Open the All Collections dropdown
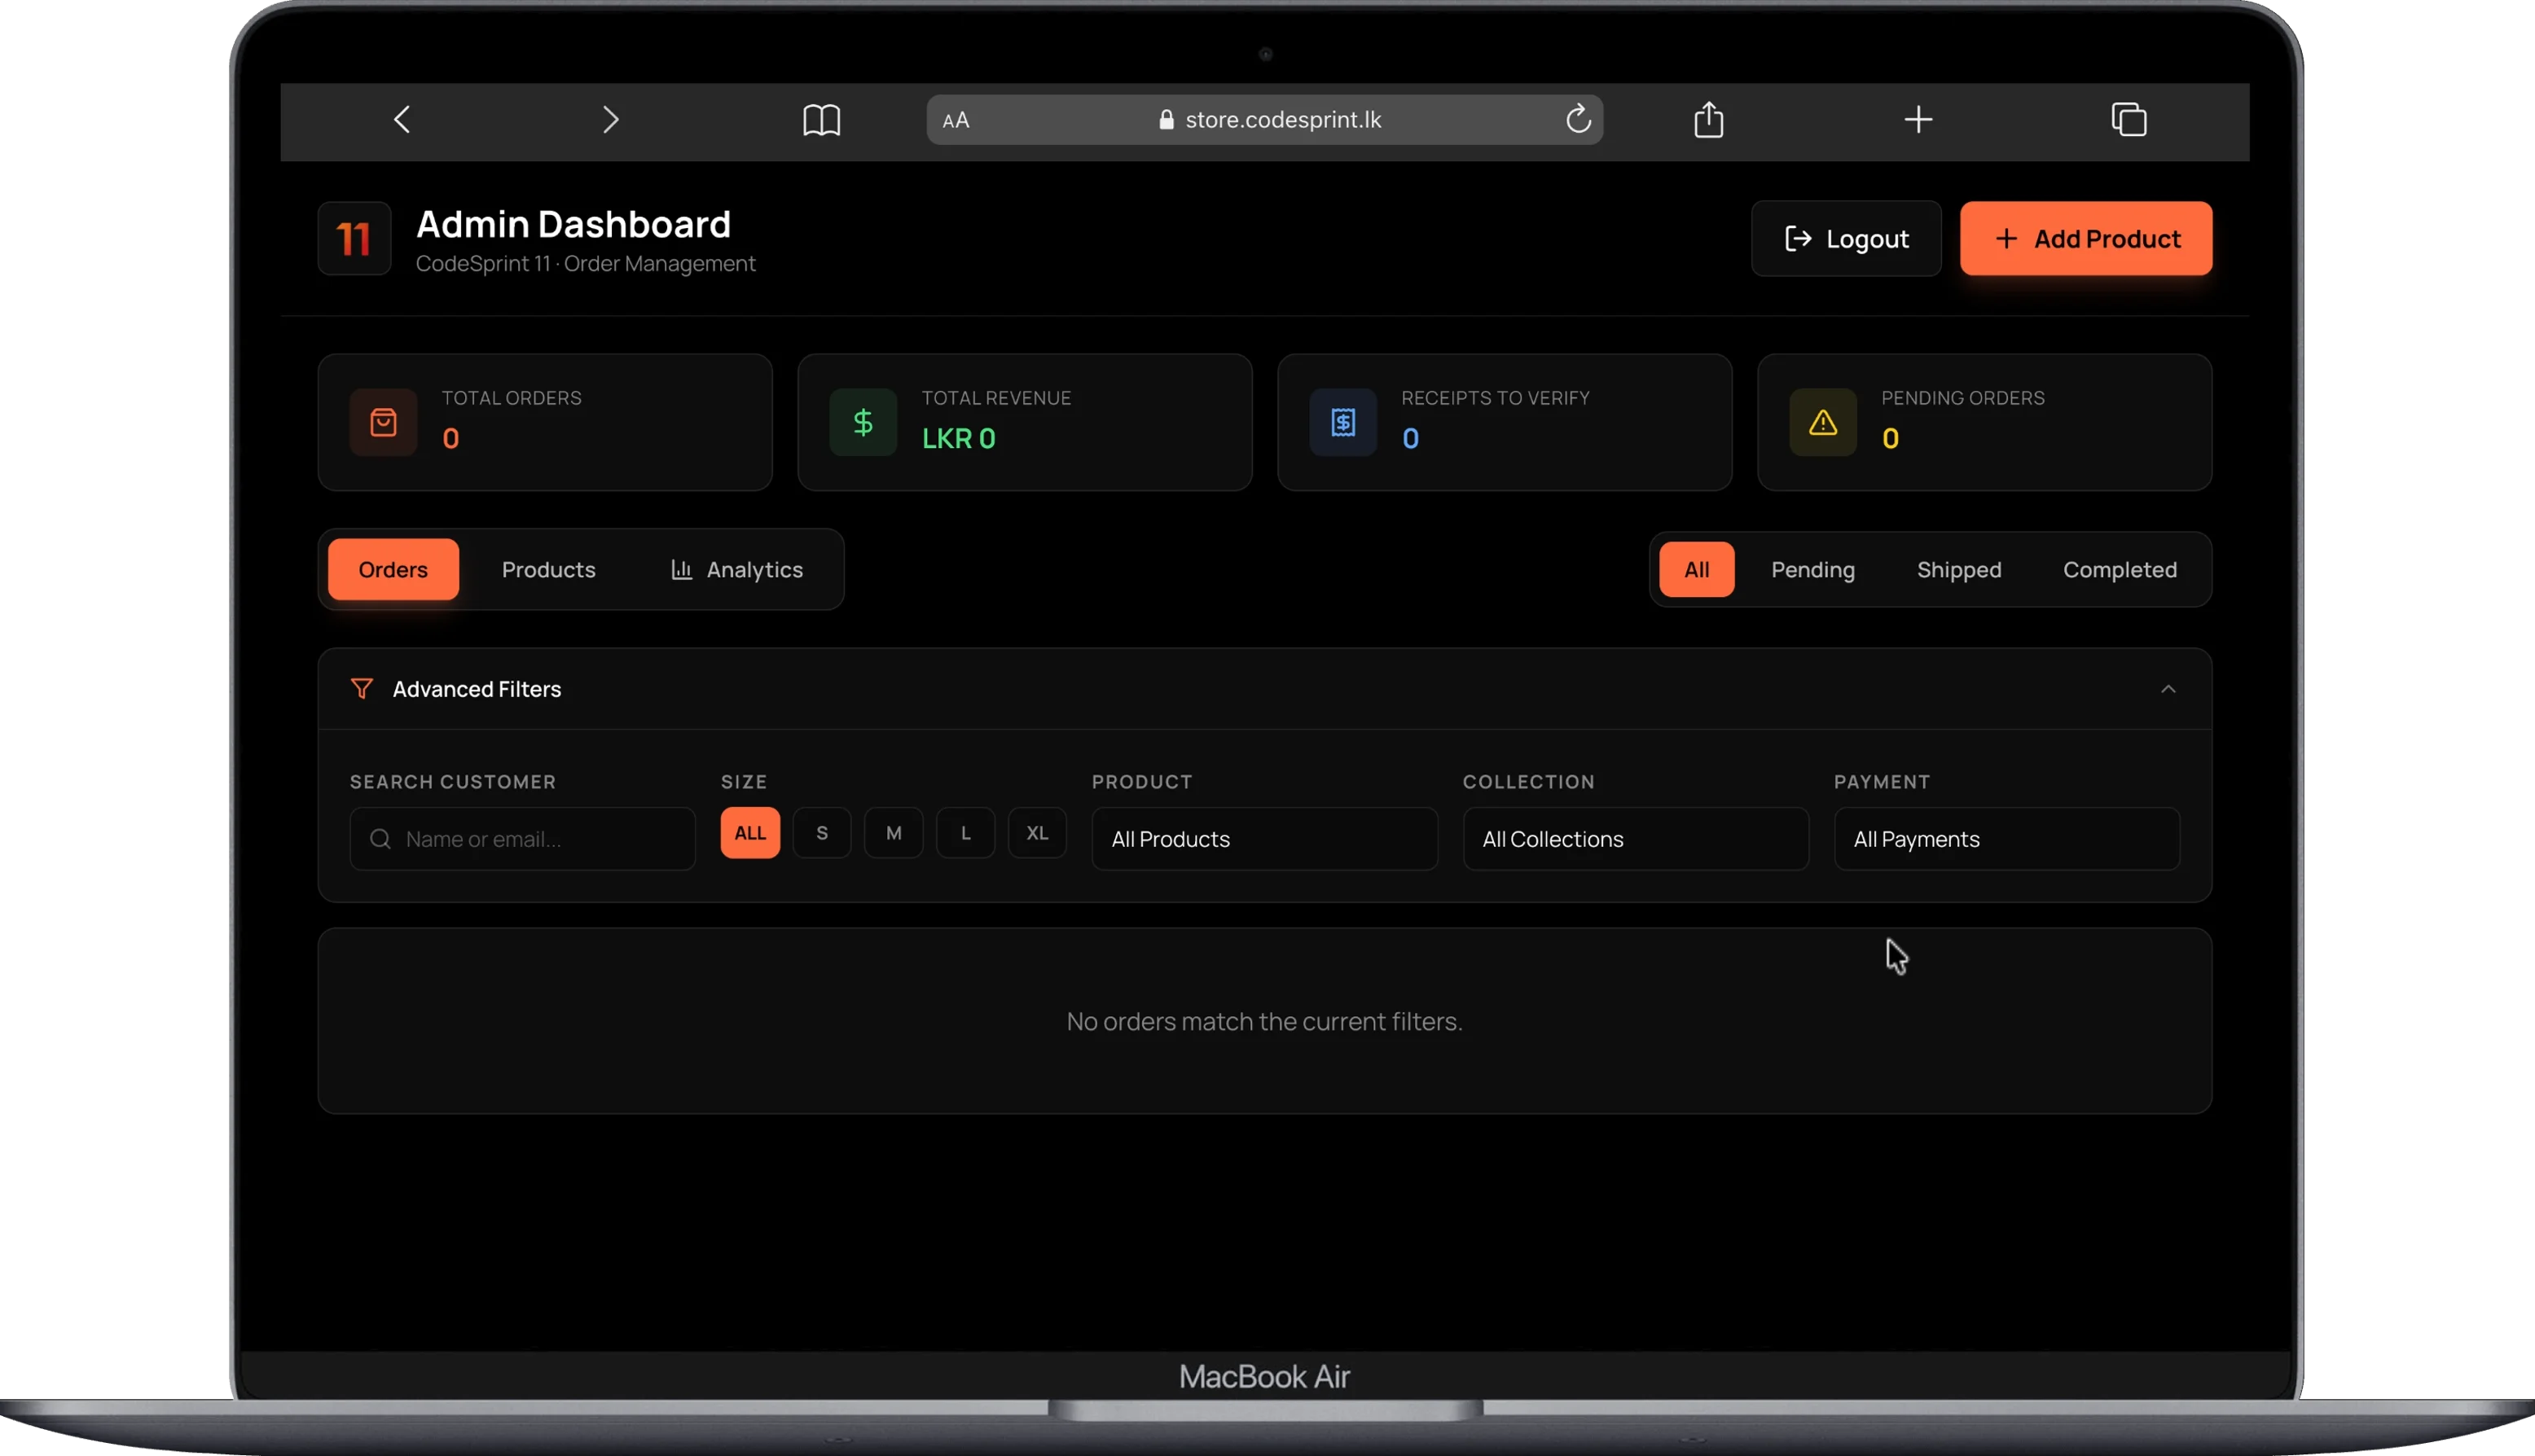Screen dimensions: 2535x1456 coord(1636,839)
